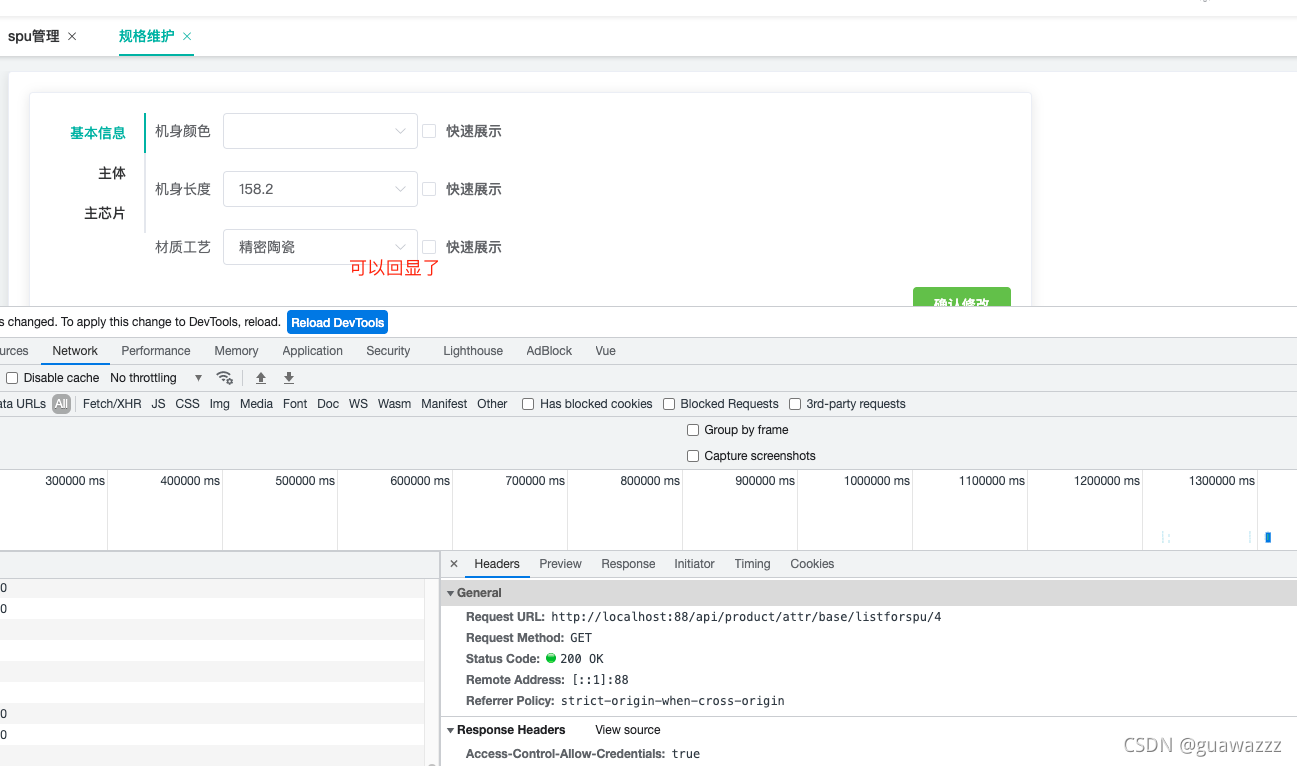Image resolution: width=1297 pixels, height=766 pixels.
Task: Filter requests by Img
Action: 220,404
